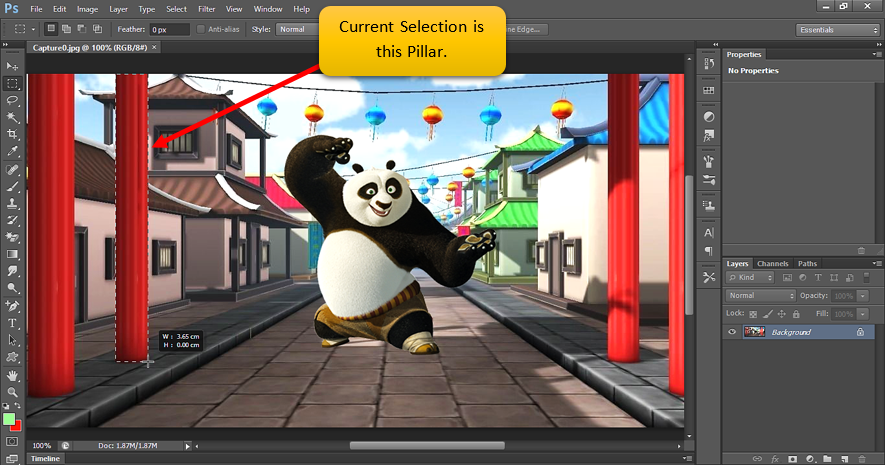Click add to selection mode button
Viewport: 885px width, 467px height.
66,29
